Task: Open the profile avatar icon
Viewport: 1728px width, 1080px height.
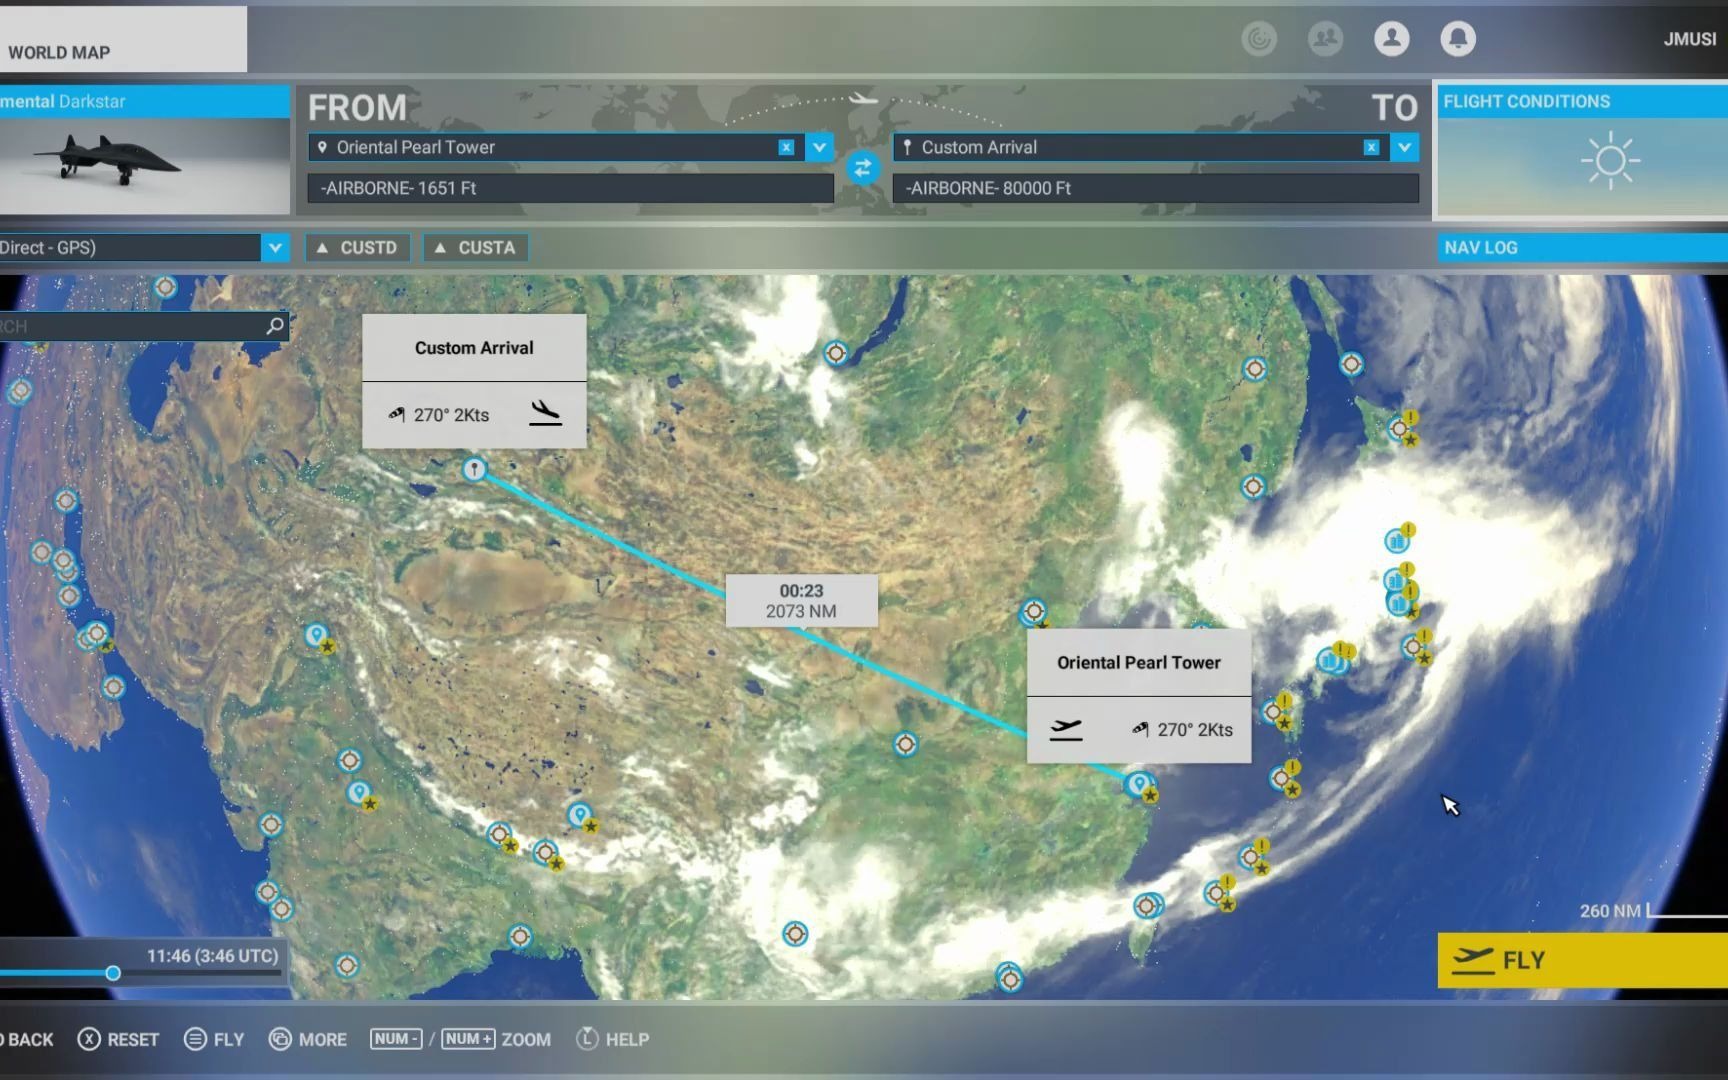Action: [1391, 38]
